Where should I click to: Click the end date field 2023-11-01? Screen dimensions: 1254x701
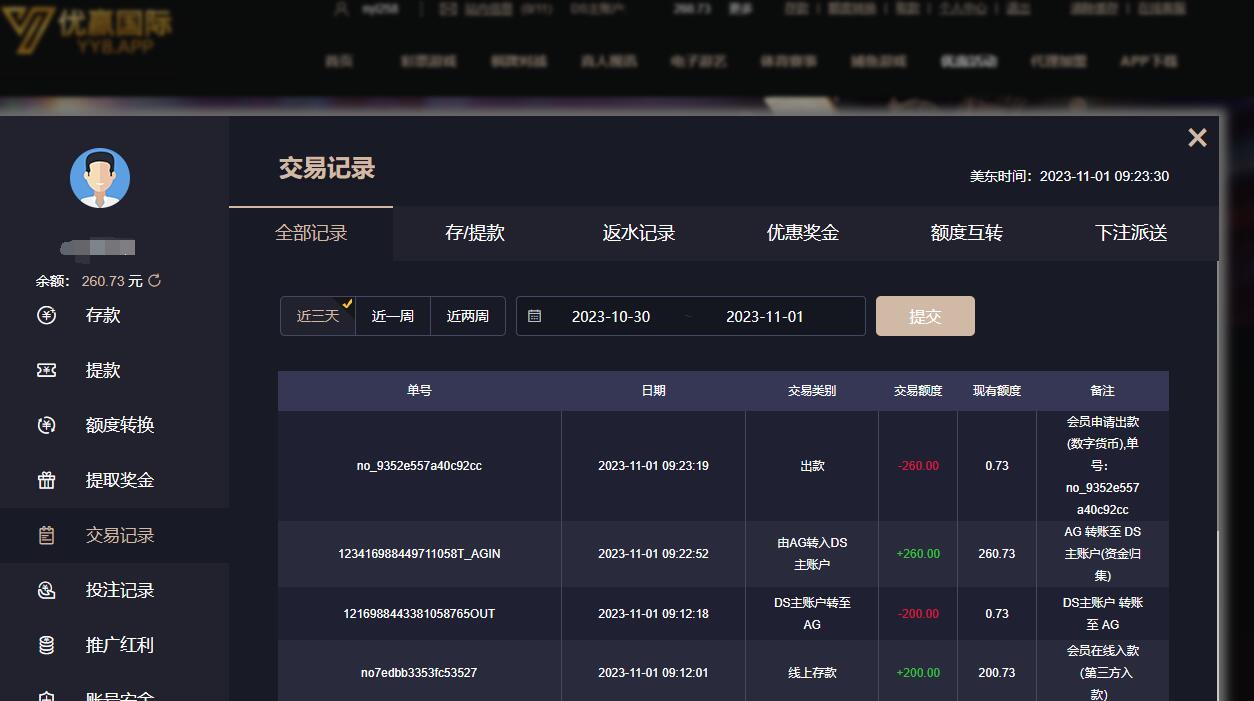click(765, 316)
